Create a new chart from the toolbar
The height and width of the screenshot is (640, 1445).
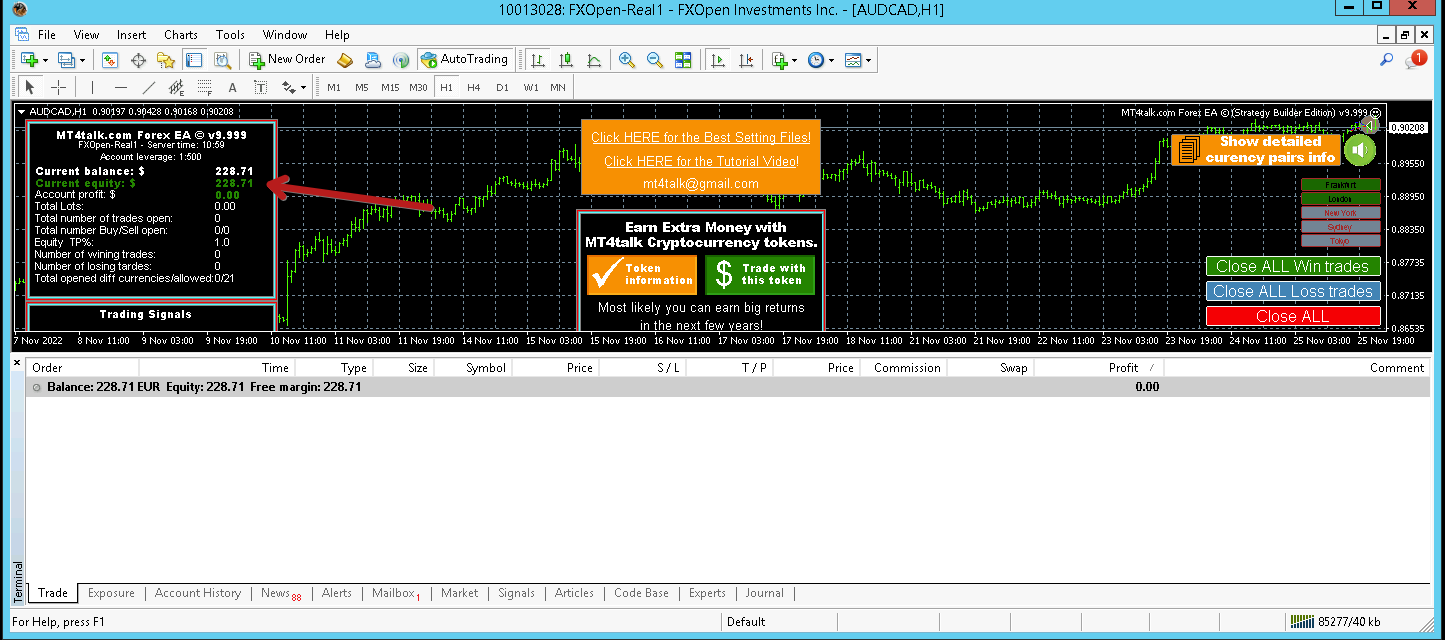(x=28, y=60)
